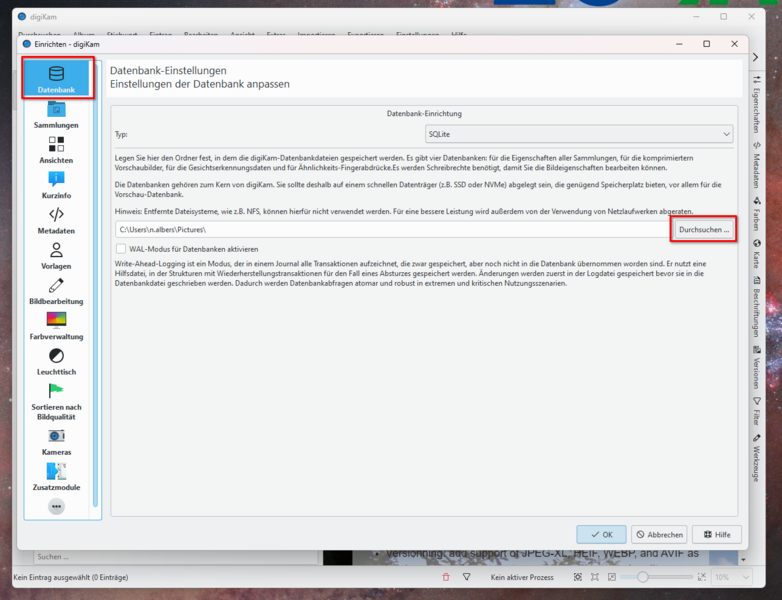Open Karte tab in right sidebar
The width and height of the screenshot is (782, 600).
757,254
